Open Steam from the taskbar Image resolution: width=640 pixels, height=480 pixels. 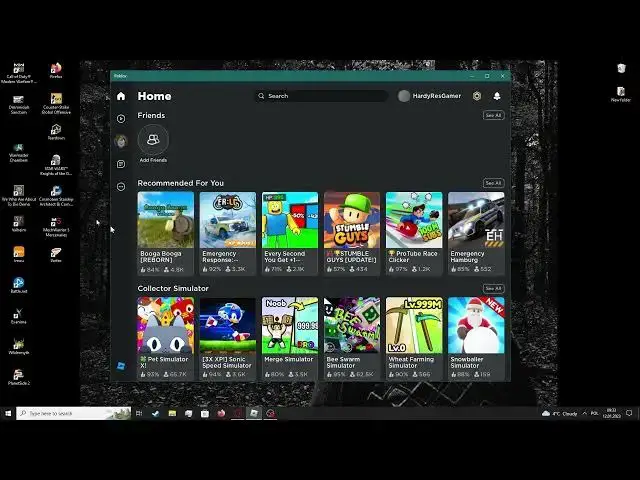tap(156, 413)
